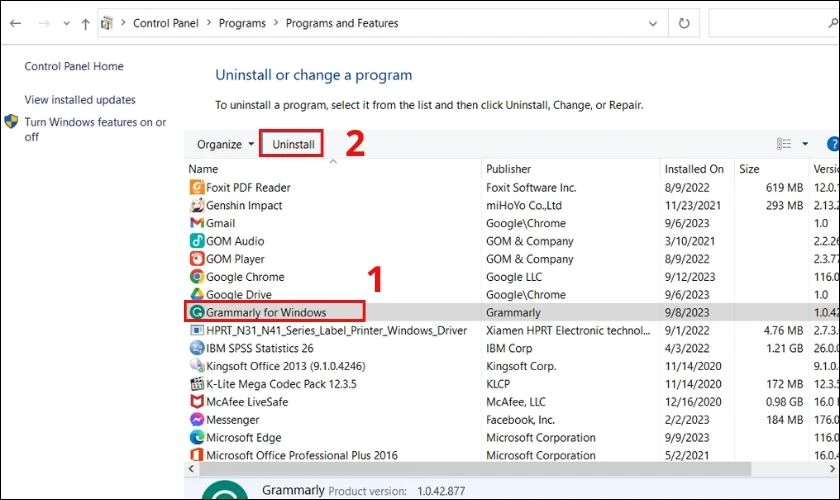840x500 pixels.
Task: Select the Genshin Impact entry
Action: tap(512, 205)
